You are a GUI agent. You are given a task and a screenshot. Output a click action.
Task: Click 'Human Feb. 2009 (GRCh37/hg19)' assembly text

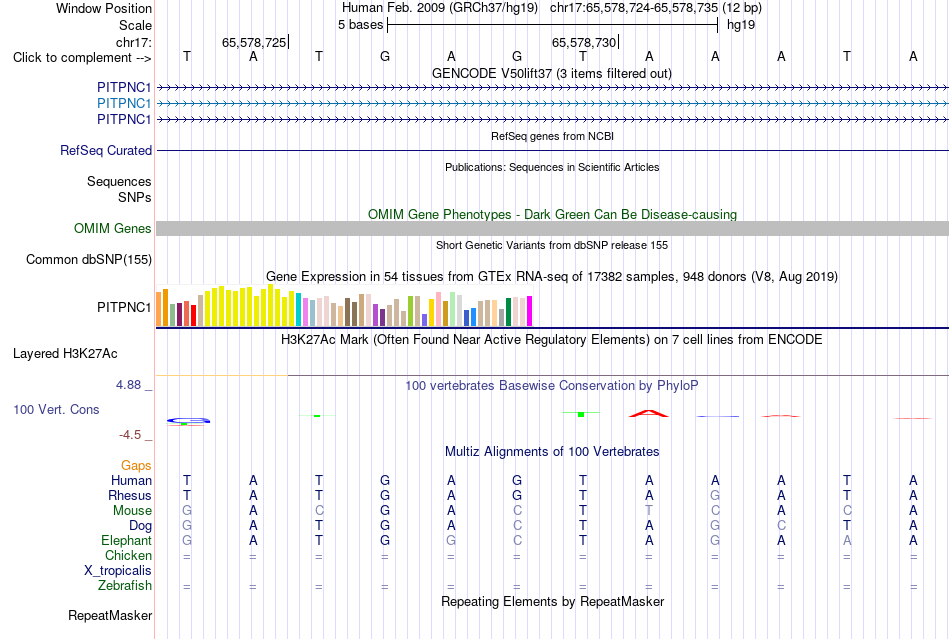click(440, 8)
